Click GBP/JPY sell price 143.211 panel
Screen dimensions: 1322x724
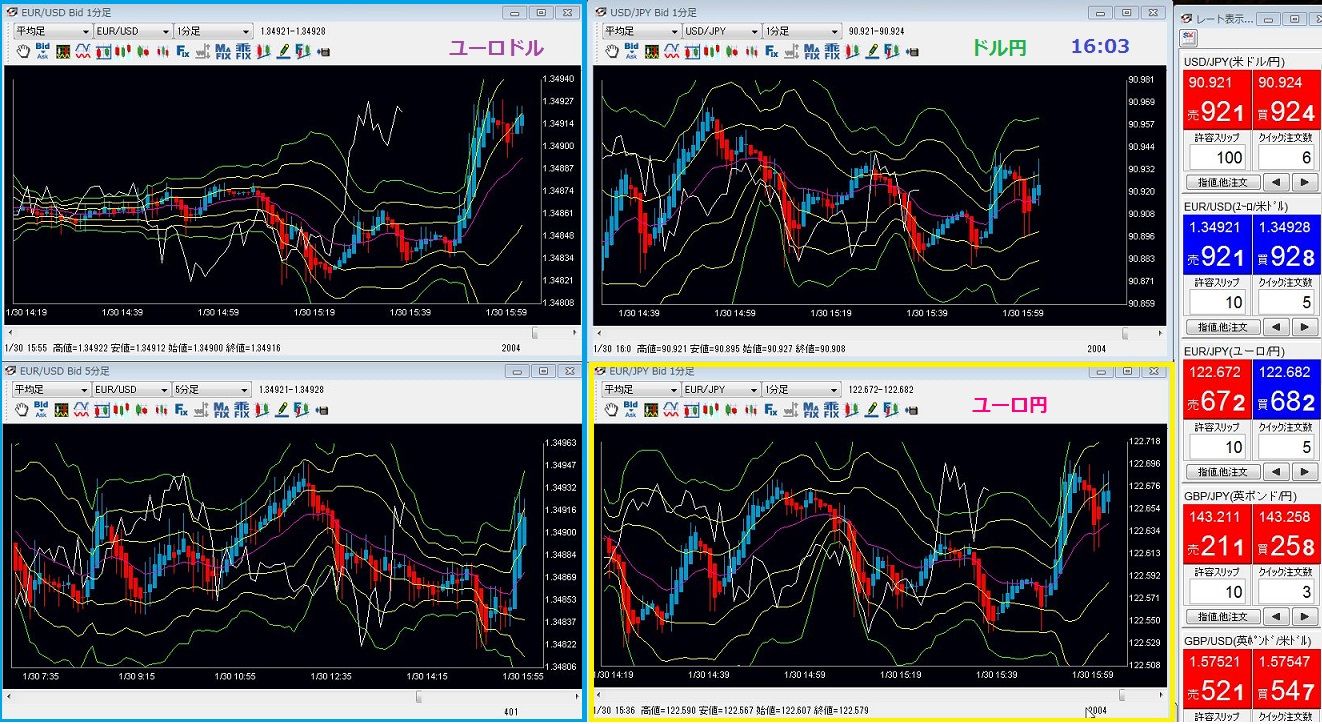pos(1217,534)
